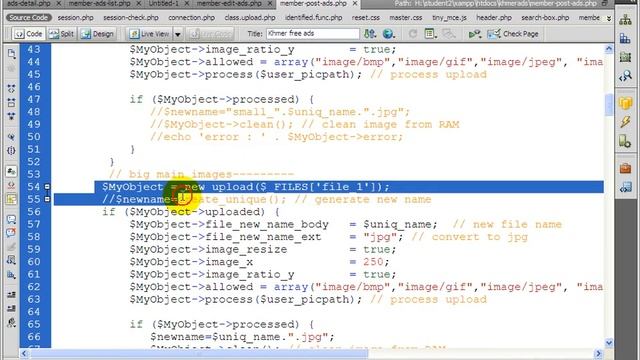Open the Server Behaviors gear panel icon
This screenshot has width=640, height=360.
pyautogui.click(x=625, y=141)
